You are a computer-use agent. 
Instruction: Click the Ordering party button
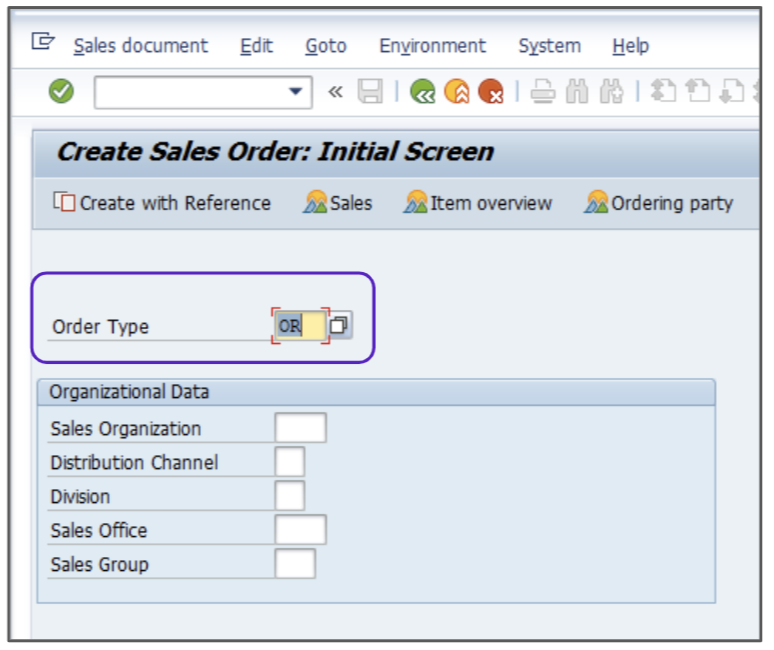[x=659, y=203]
